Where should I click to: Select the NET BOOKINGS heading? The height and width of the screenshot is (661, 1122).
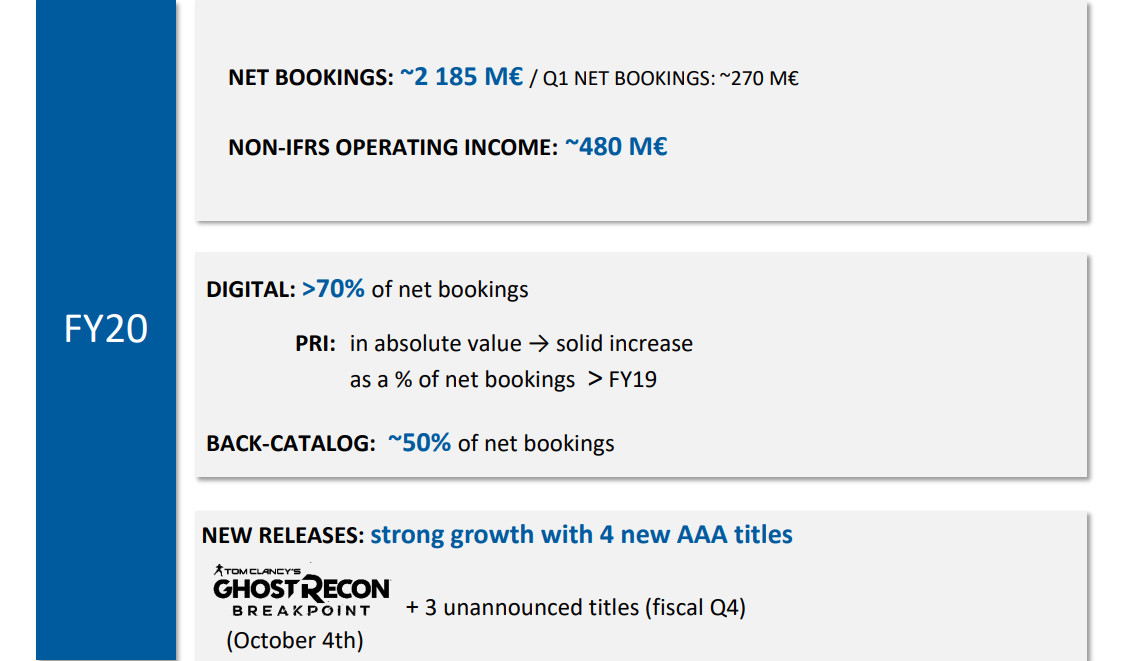pyautogui.click(x=310, y=78)
